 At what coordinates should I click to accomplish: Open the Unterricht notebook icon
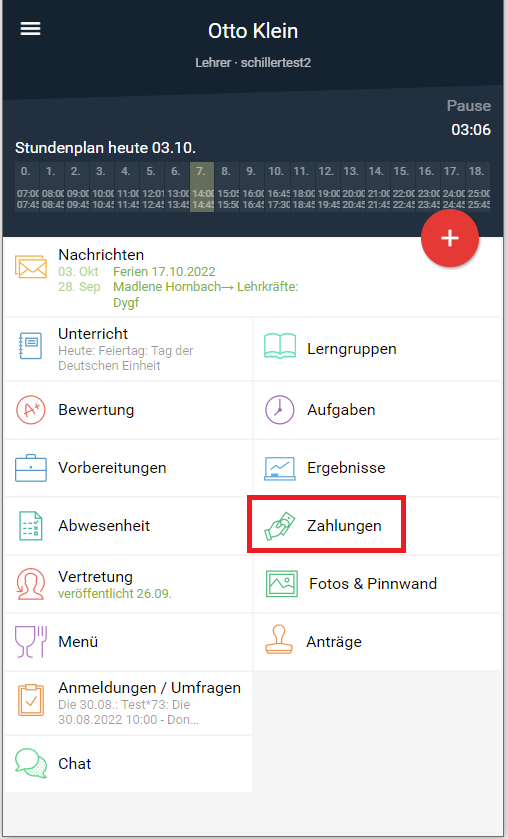click(x=31, y=346)
